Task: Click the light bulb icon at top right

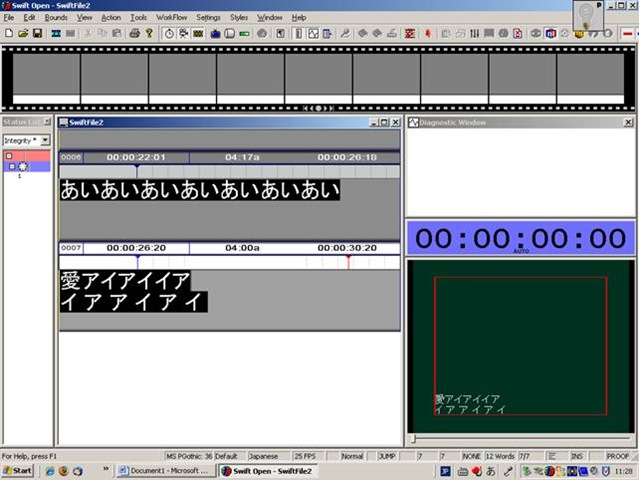Action: click(x=587, y=14)
